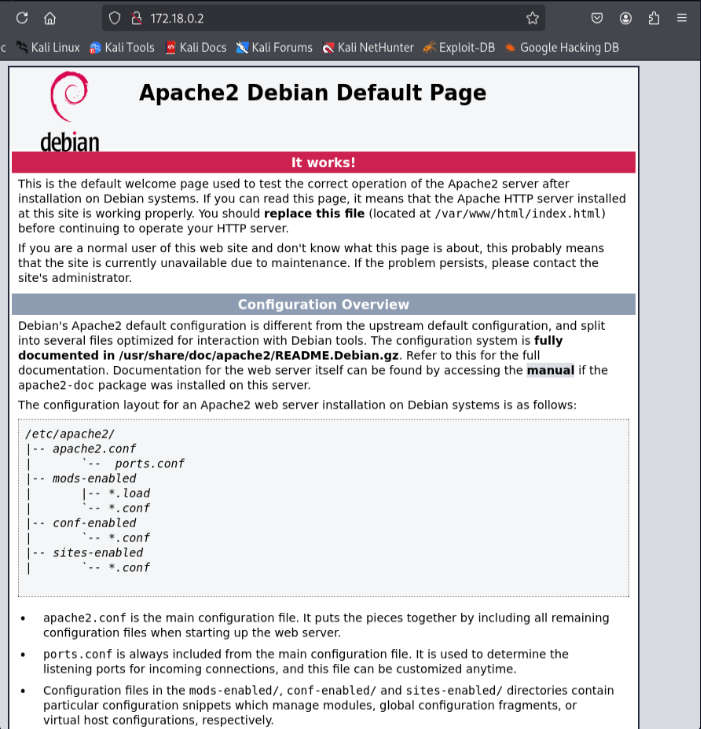Open the Exploit-DB bookmark
701x729 pixels.
(459, 47)
